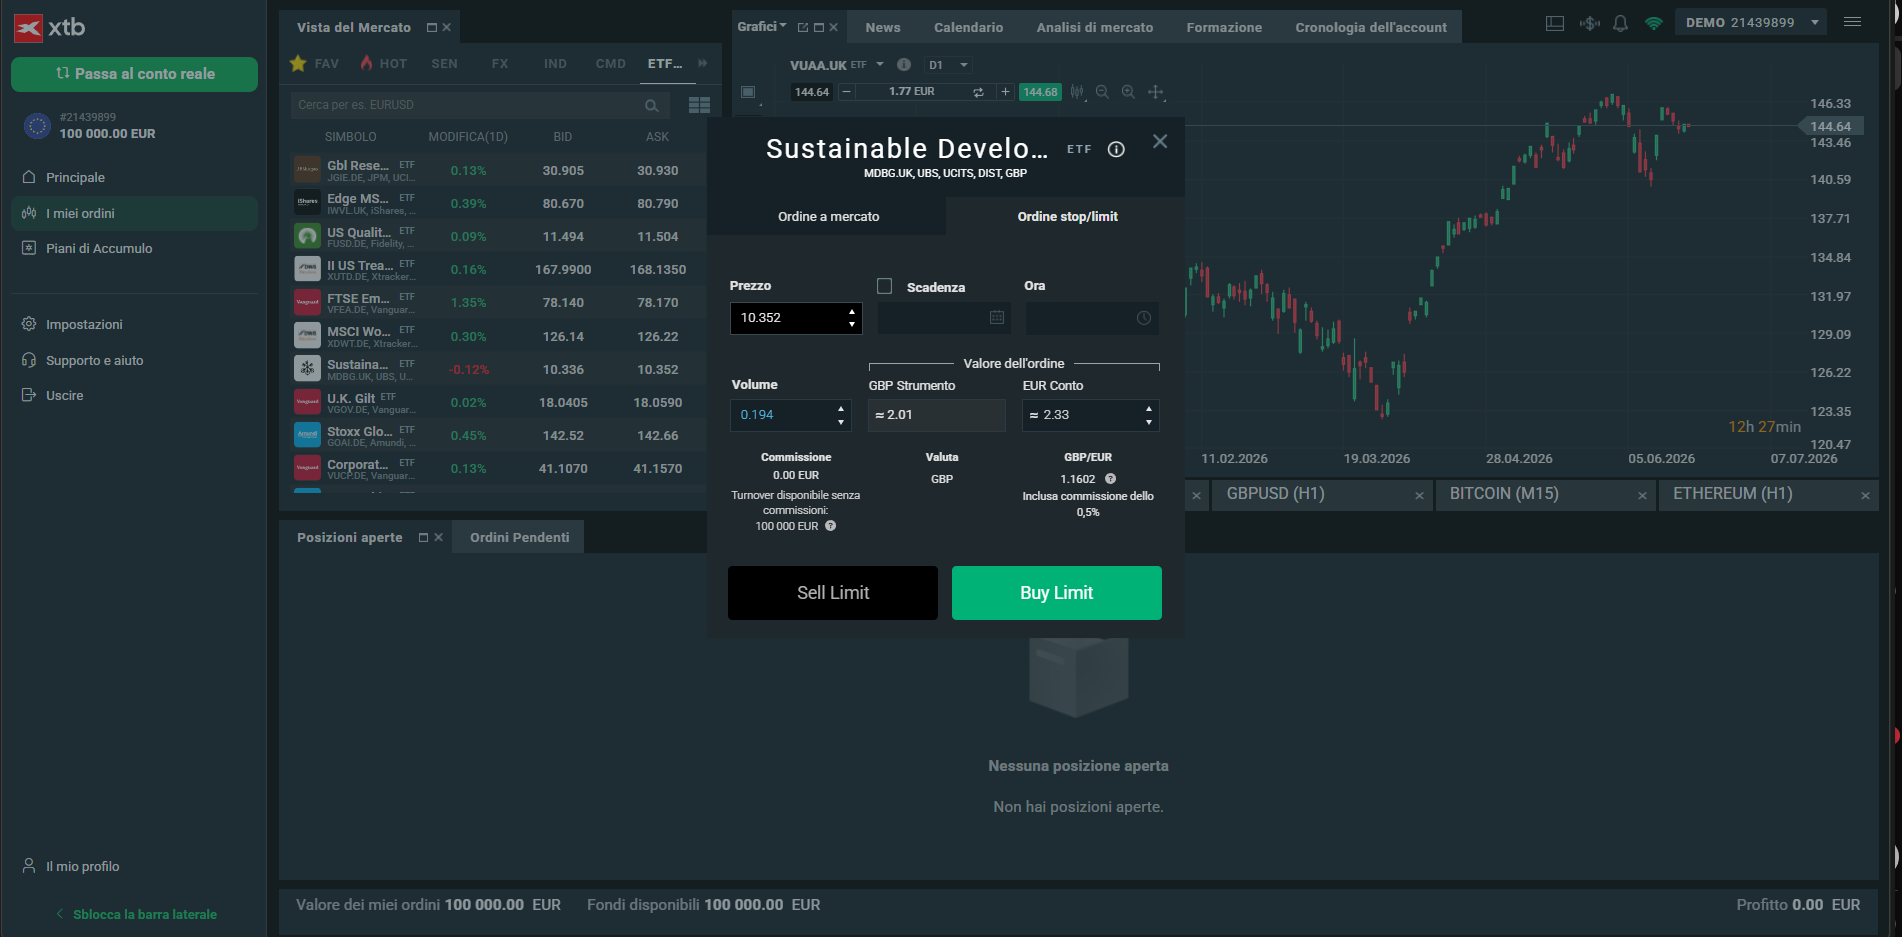
Task: Click the green 144.68 buy price button
Action: pos(1040,92)
